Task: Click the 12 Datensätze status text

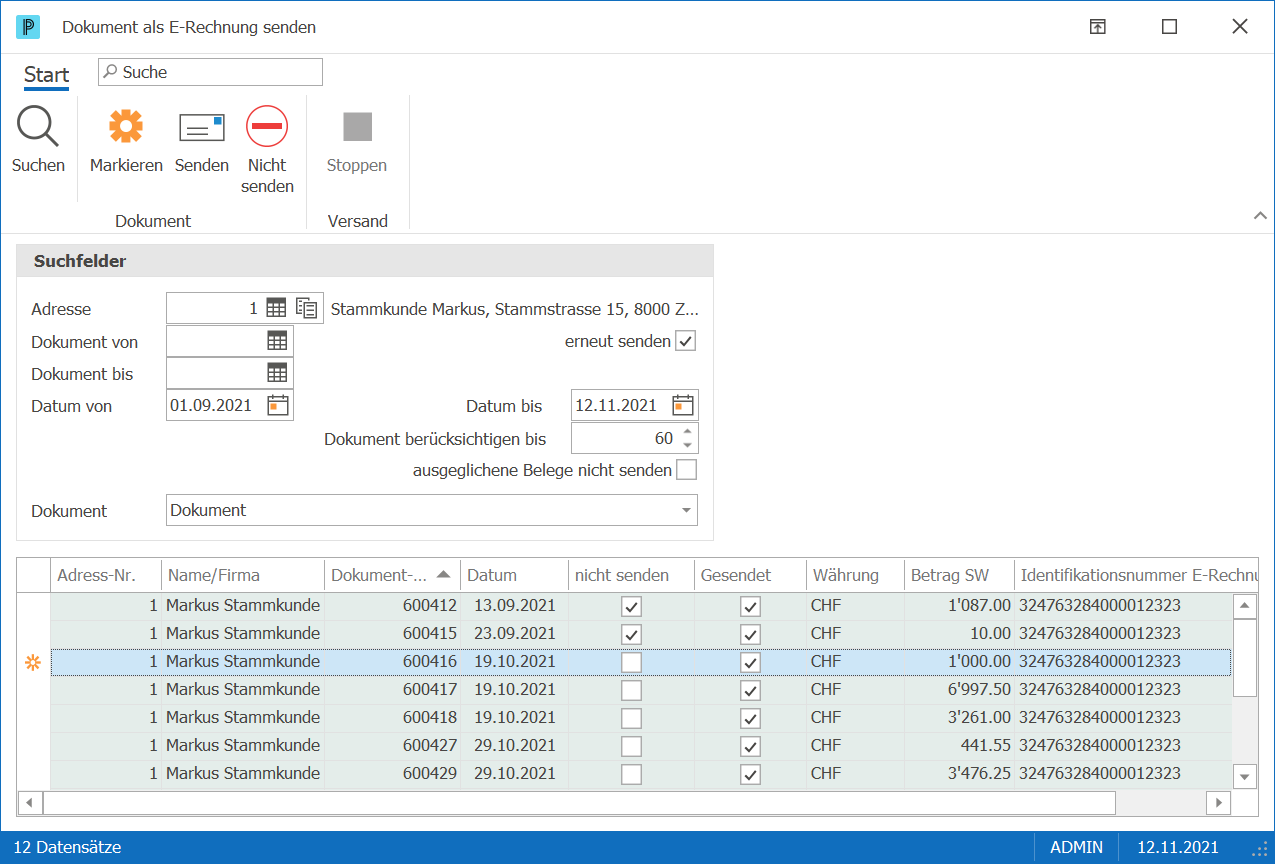Action: (x=67, y=847)
